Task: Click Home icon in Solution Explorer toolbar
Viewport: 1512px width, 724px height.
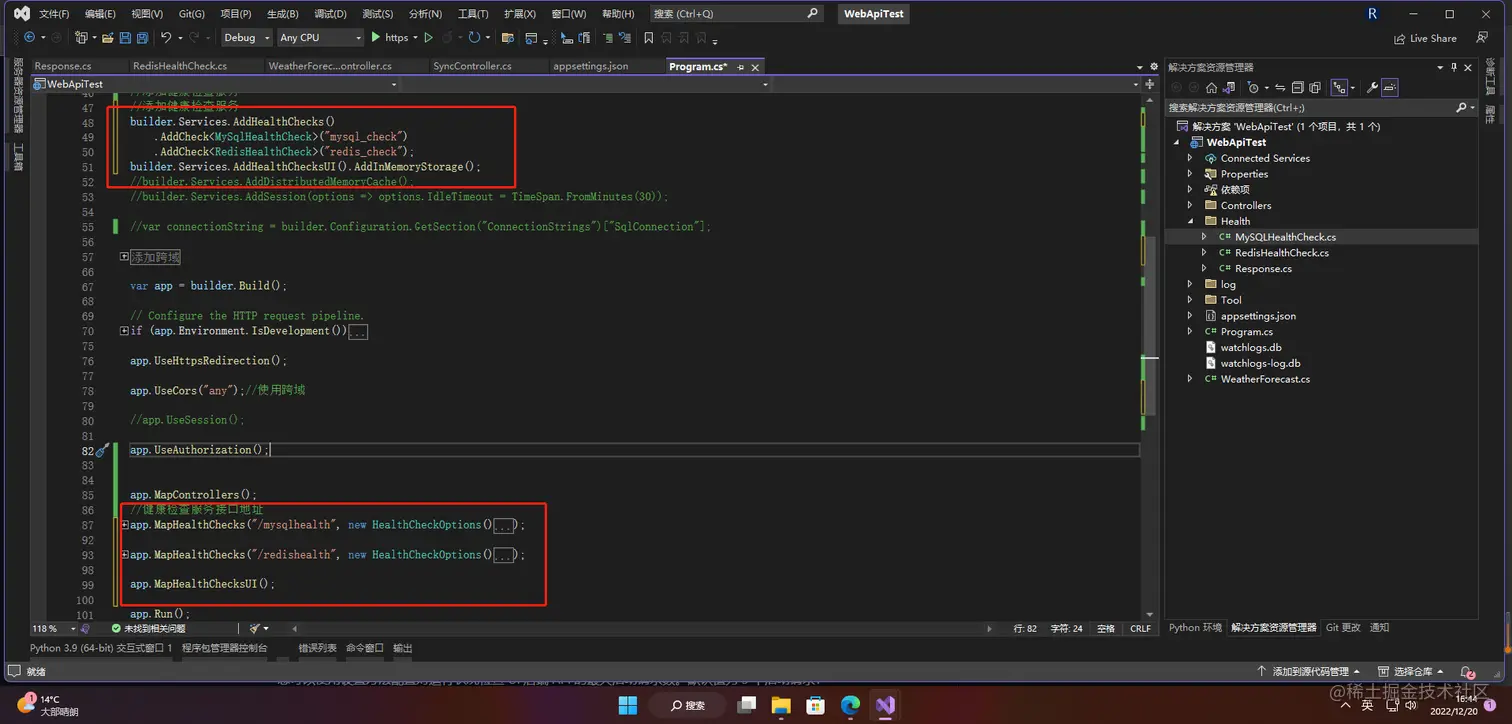Action: [1211, 87]
